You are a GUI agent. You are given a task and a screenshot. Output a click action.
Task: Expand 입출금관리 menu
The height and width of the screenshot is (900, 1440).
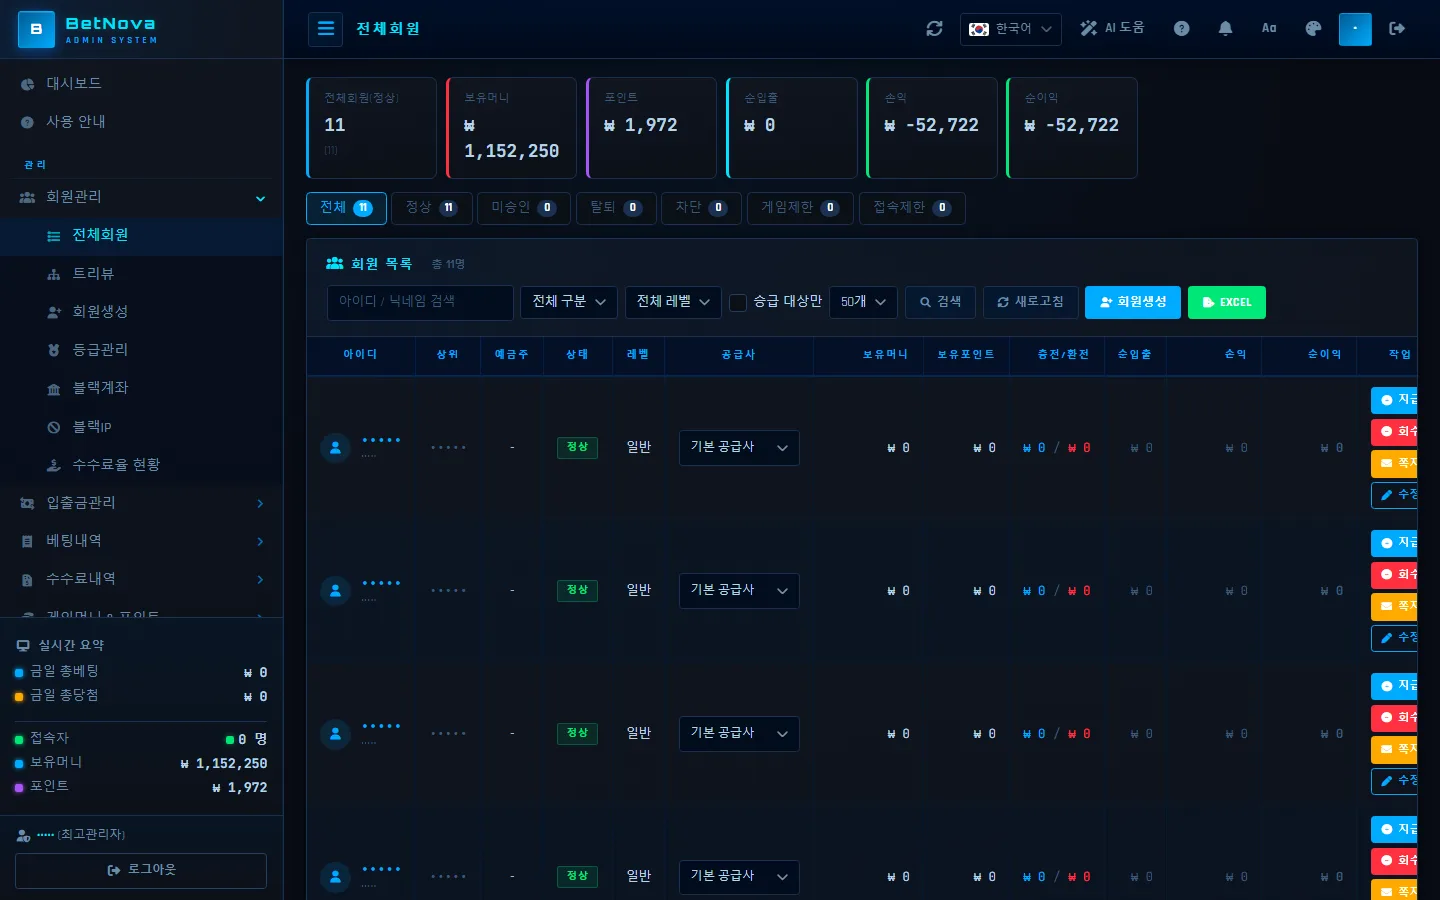pyautogui.click(x=141, y=503)
